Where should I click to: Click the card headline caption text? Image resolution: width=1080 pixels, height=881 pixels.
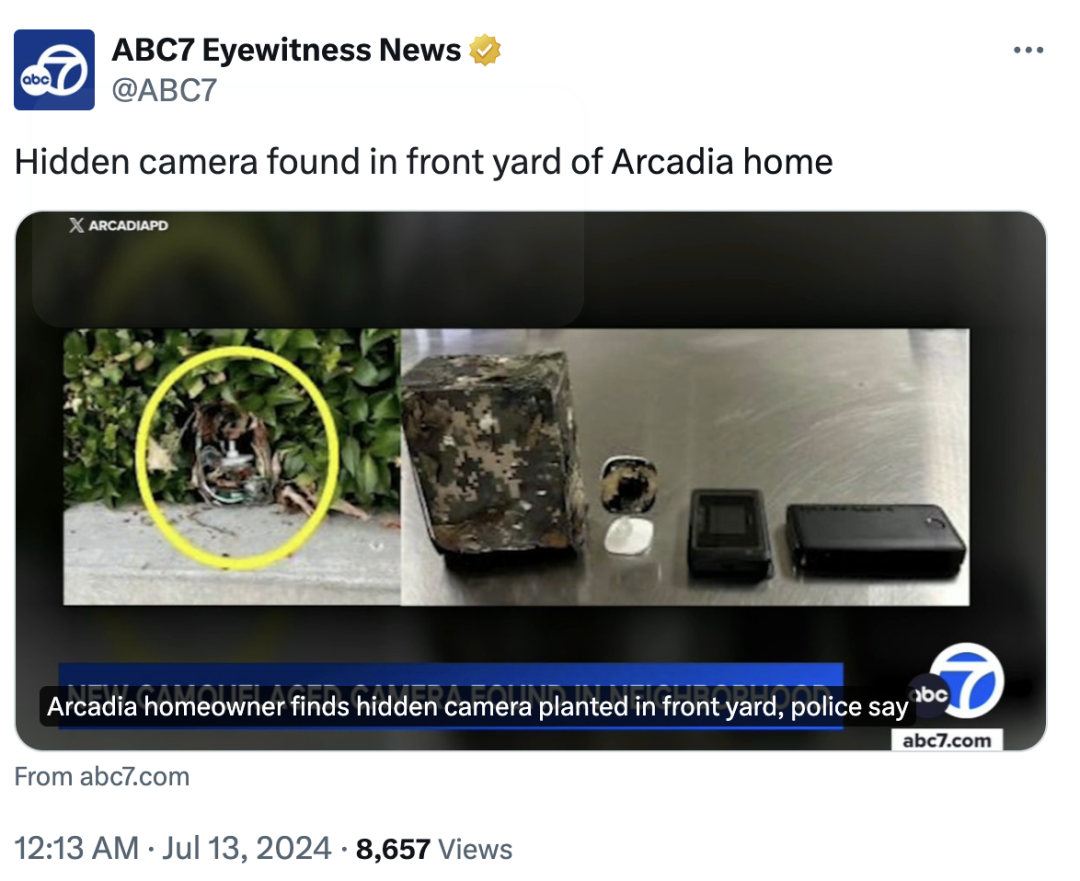(477, 707)
